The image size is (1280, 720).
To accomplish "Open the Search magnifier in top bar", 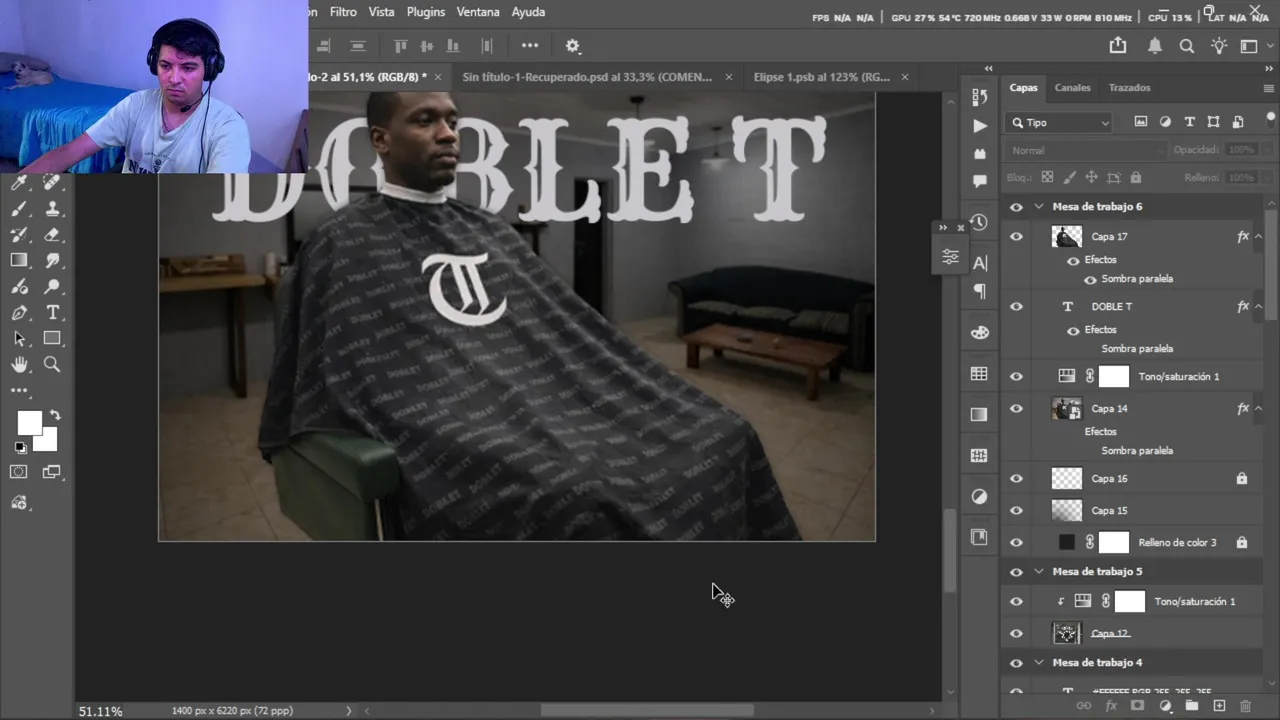I will click(1187, 46).
